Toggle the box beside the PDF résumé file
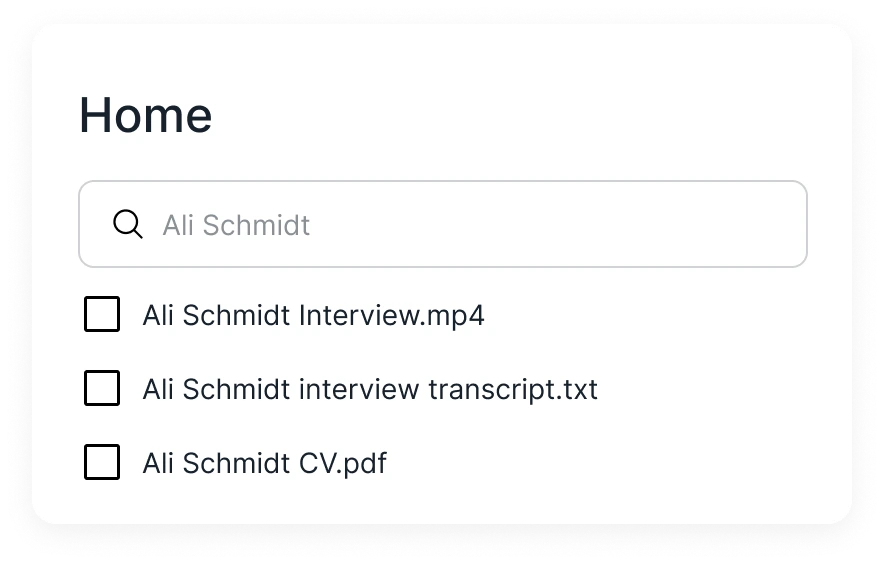Viewport: 884px width, 564px height. click(x=102, y=462)
